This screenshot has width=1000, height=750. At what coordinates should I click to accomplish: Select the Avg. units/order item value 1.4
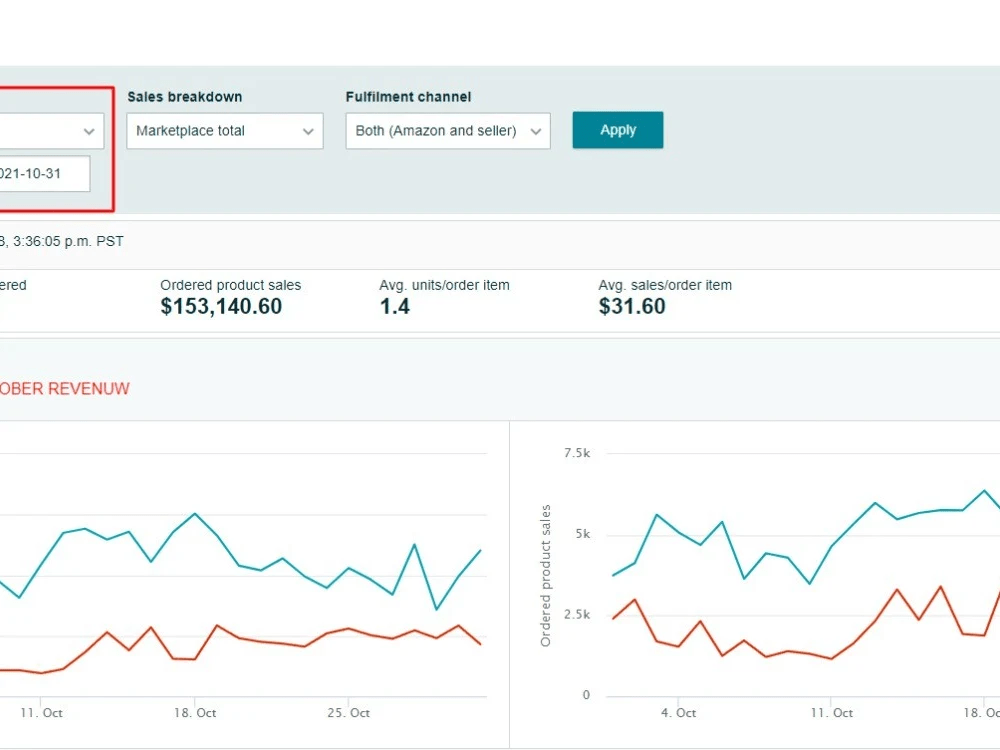[395, 307]
